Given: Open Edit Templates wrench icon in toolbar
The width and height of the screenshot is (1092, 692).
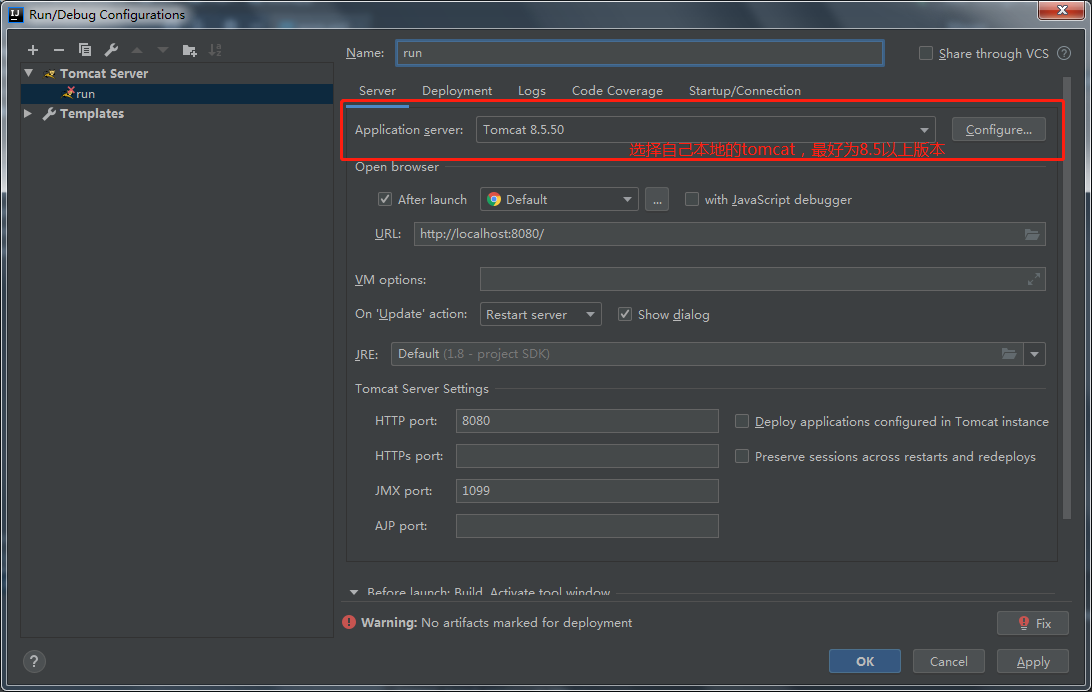Looking at the screenshot, I should coord(111,50).
